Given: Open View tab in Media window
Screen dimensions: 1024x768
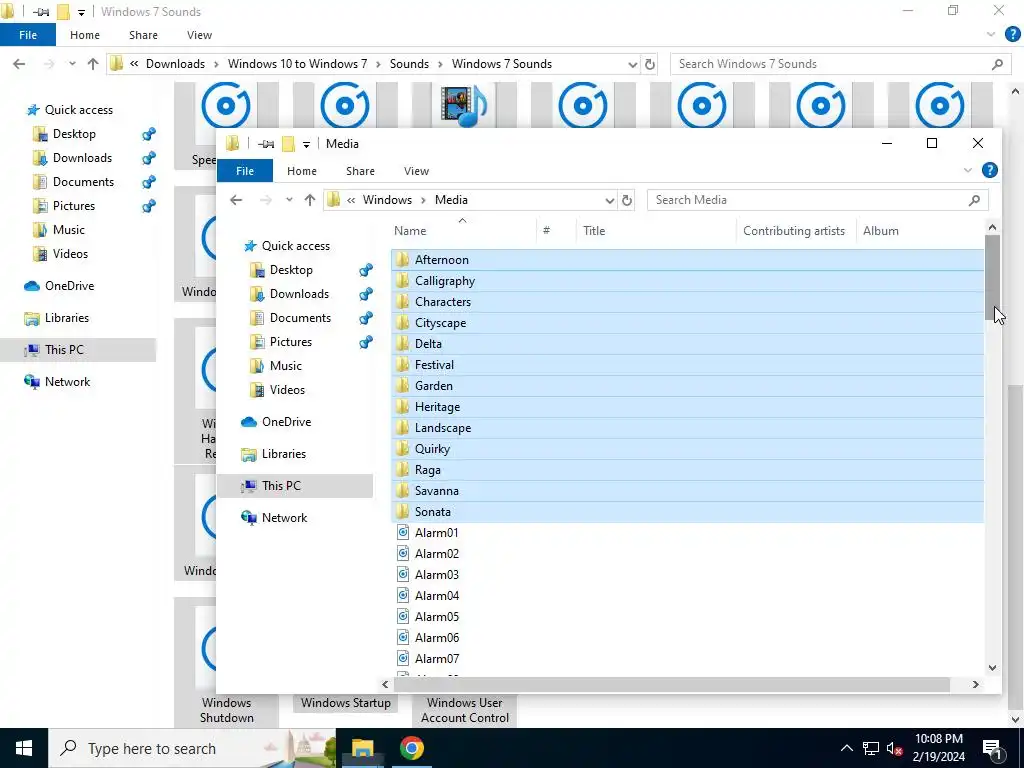Looking at the screenshot, I should point(416,171).
